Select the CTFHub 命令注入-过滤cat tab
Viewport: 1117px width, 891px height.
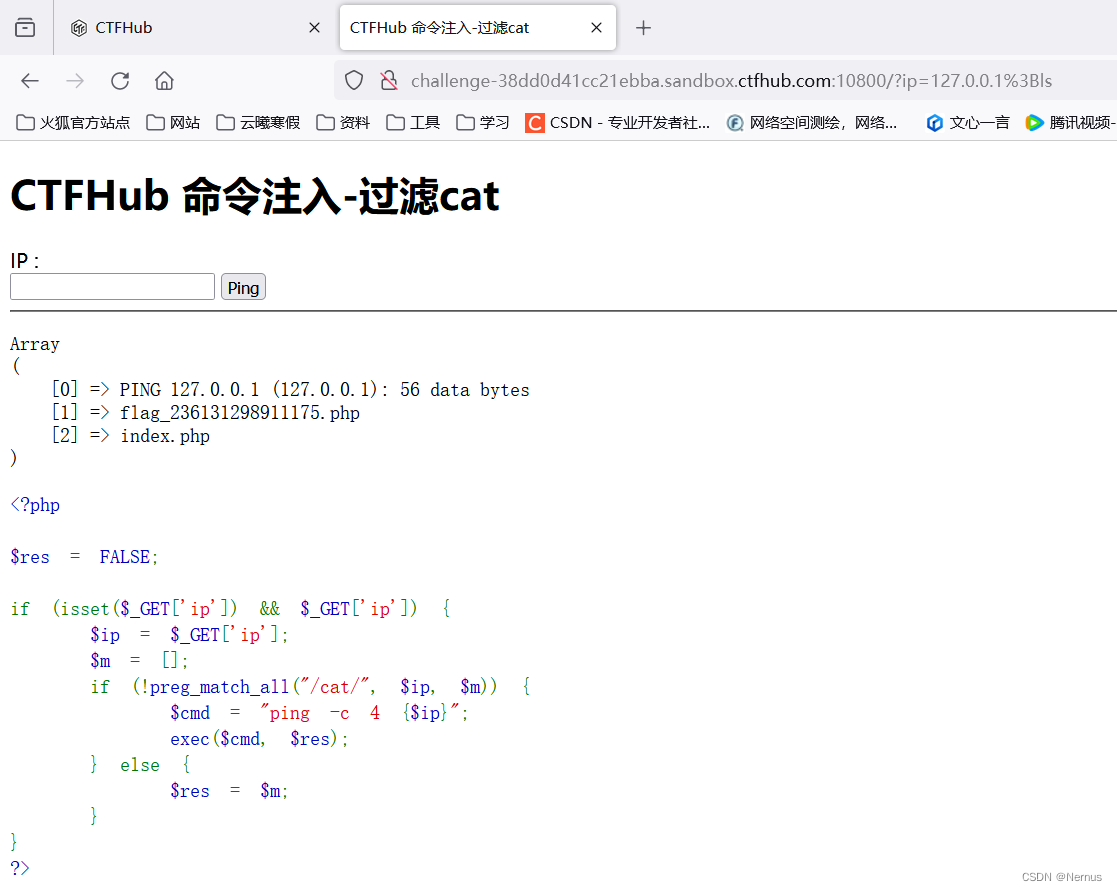(477, 28)
